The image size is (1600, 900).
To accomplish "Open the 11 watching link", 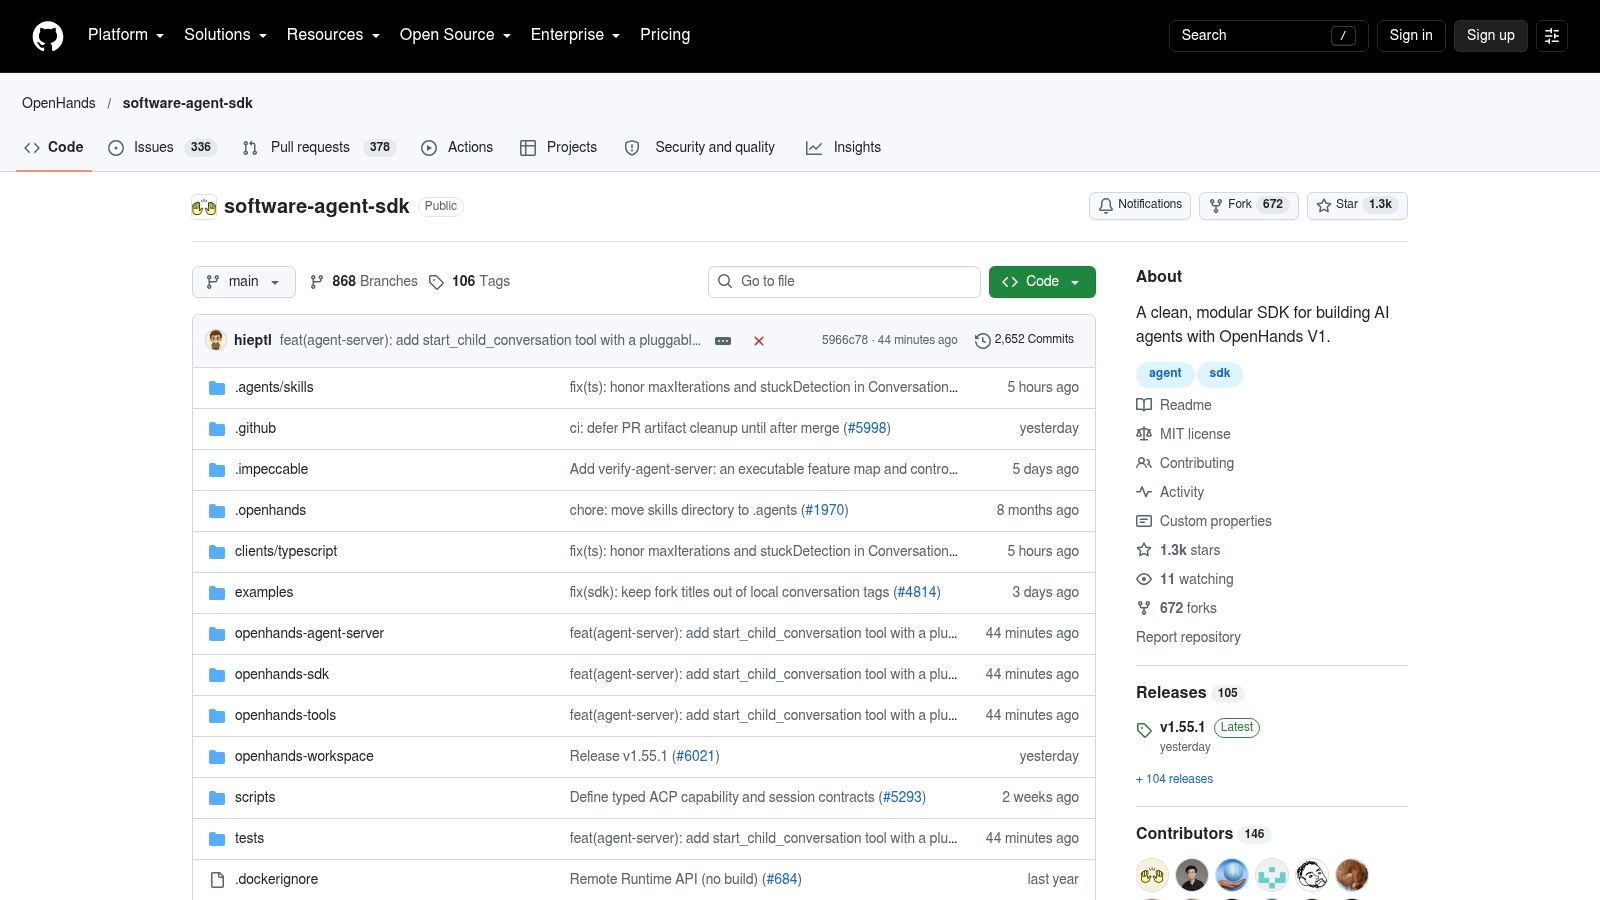I will tap(1185, 579).
